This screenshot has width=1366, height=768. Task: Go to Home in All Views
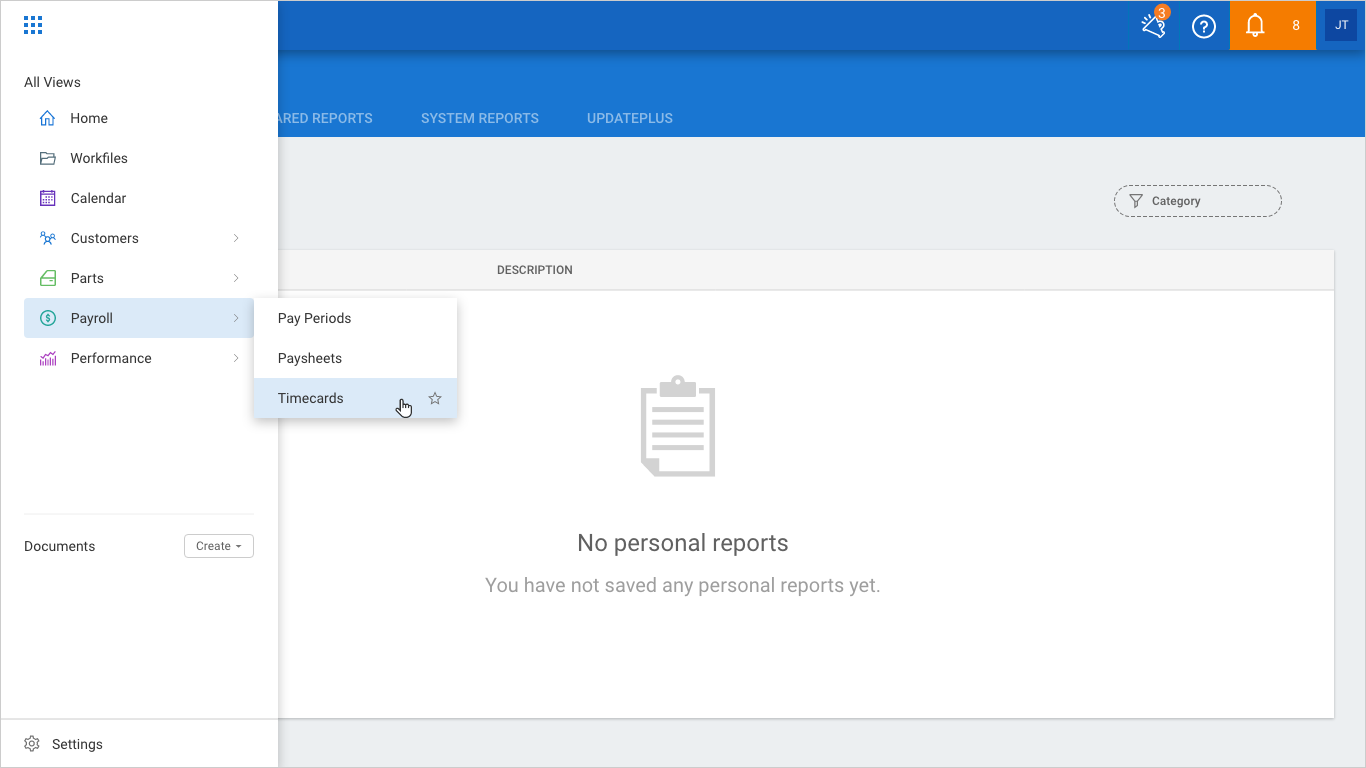89,118
